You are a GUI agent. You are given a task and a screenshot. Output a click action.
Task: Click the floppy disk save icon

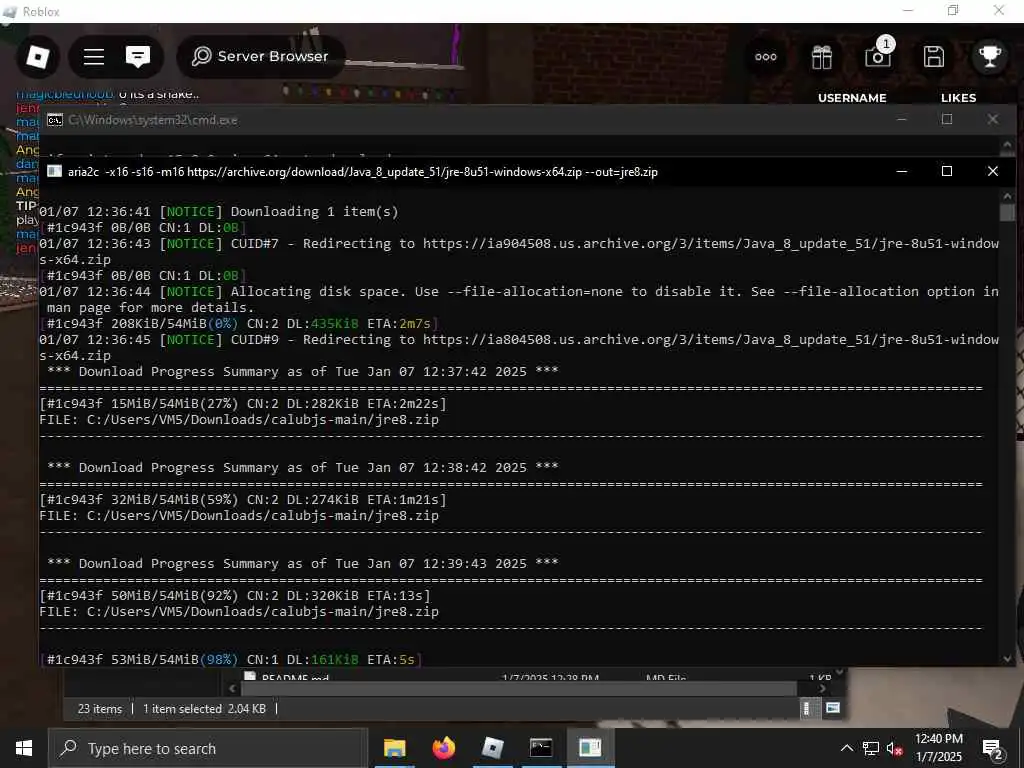pos(934,57)
